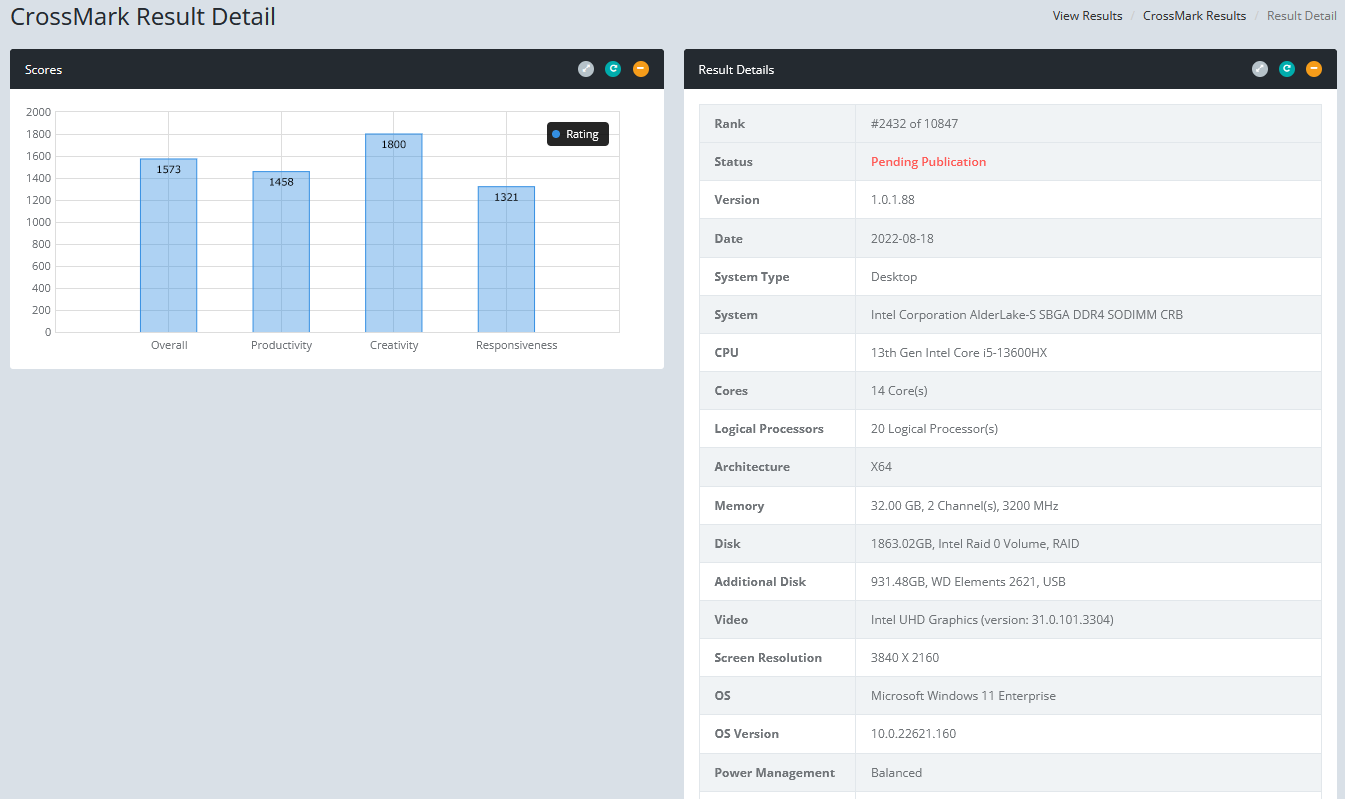The height and width of the screenshot is (799, 1345).
Task: Refresh the Scores panel
Action: (x=613, y=69)
